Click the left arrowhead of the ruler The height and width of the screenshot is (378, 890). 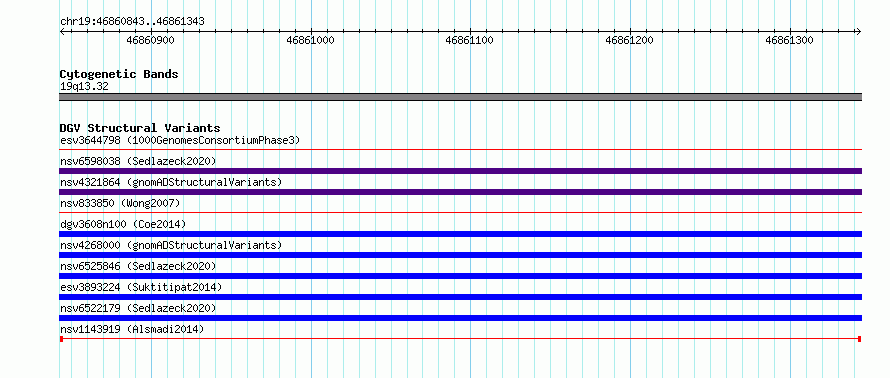click(x=62, y=32)
